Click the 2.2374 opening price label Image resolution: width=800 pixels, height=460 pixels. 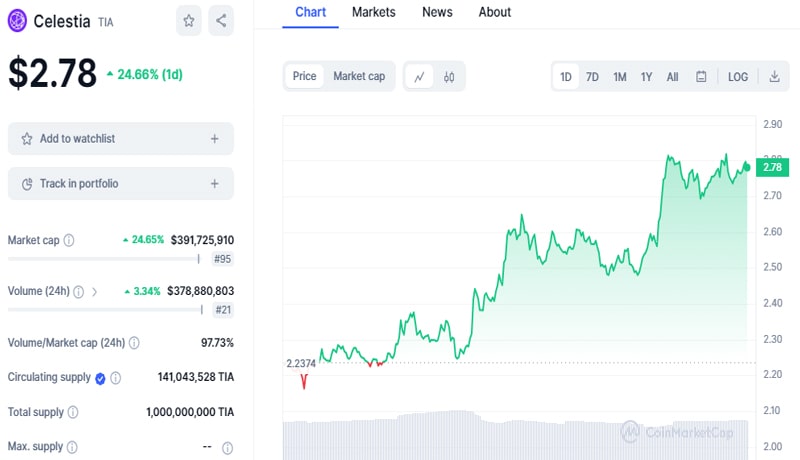click(x=301, y=364)
